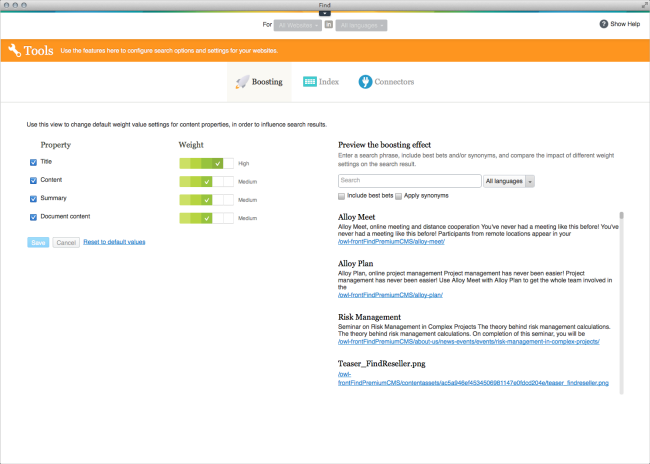Open the top bar All languages dropdown
This screenshot has height=464, width=650.
pos(361,24)
